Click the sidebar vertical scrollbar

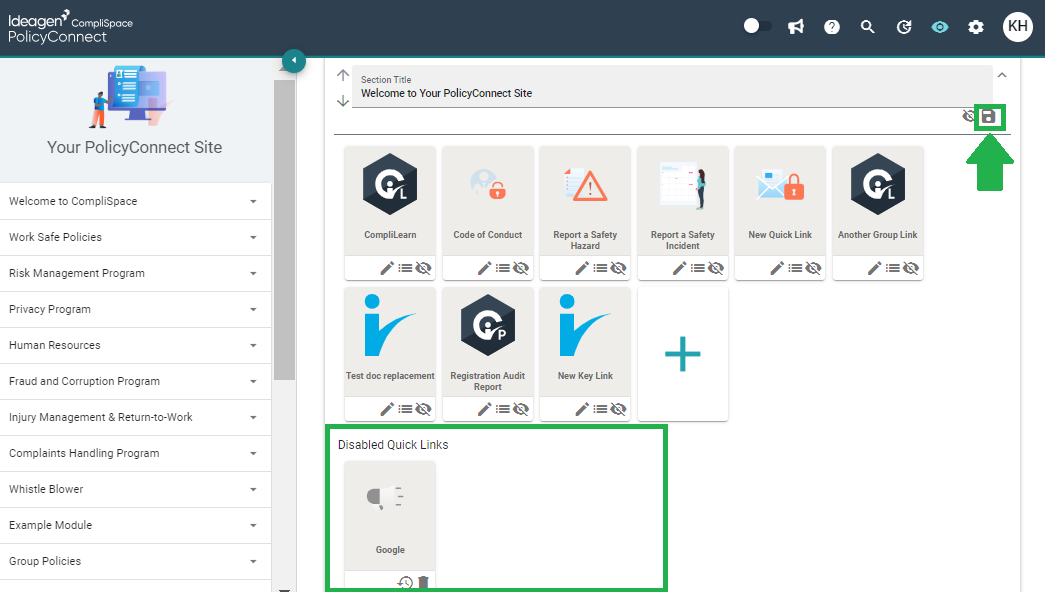pyautogui.click(x=285, y=230)
